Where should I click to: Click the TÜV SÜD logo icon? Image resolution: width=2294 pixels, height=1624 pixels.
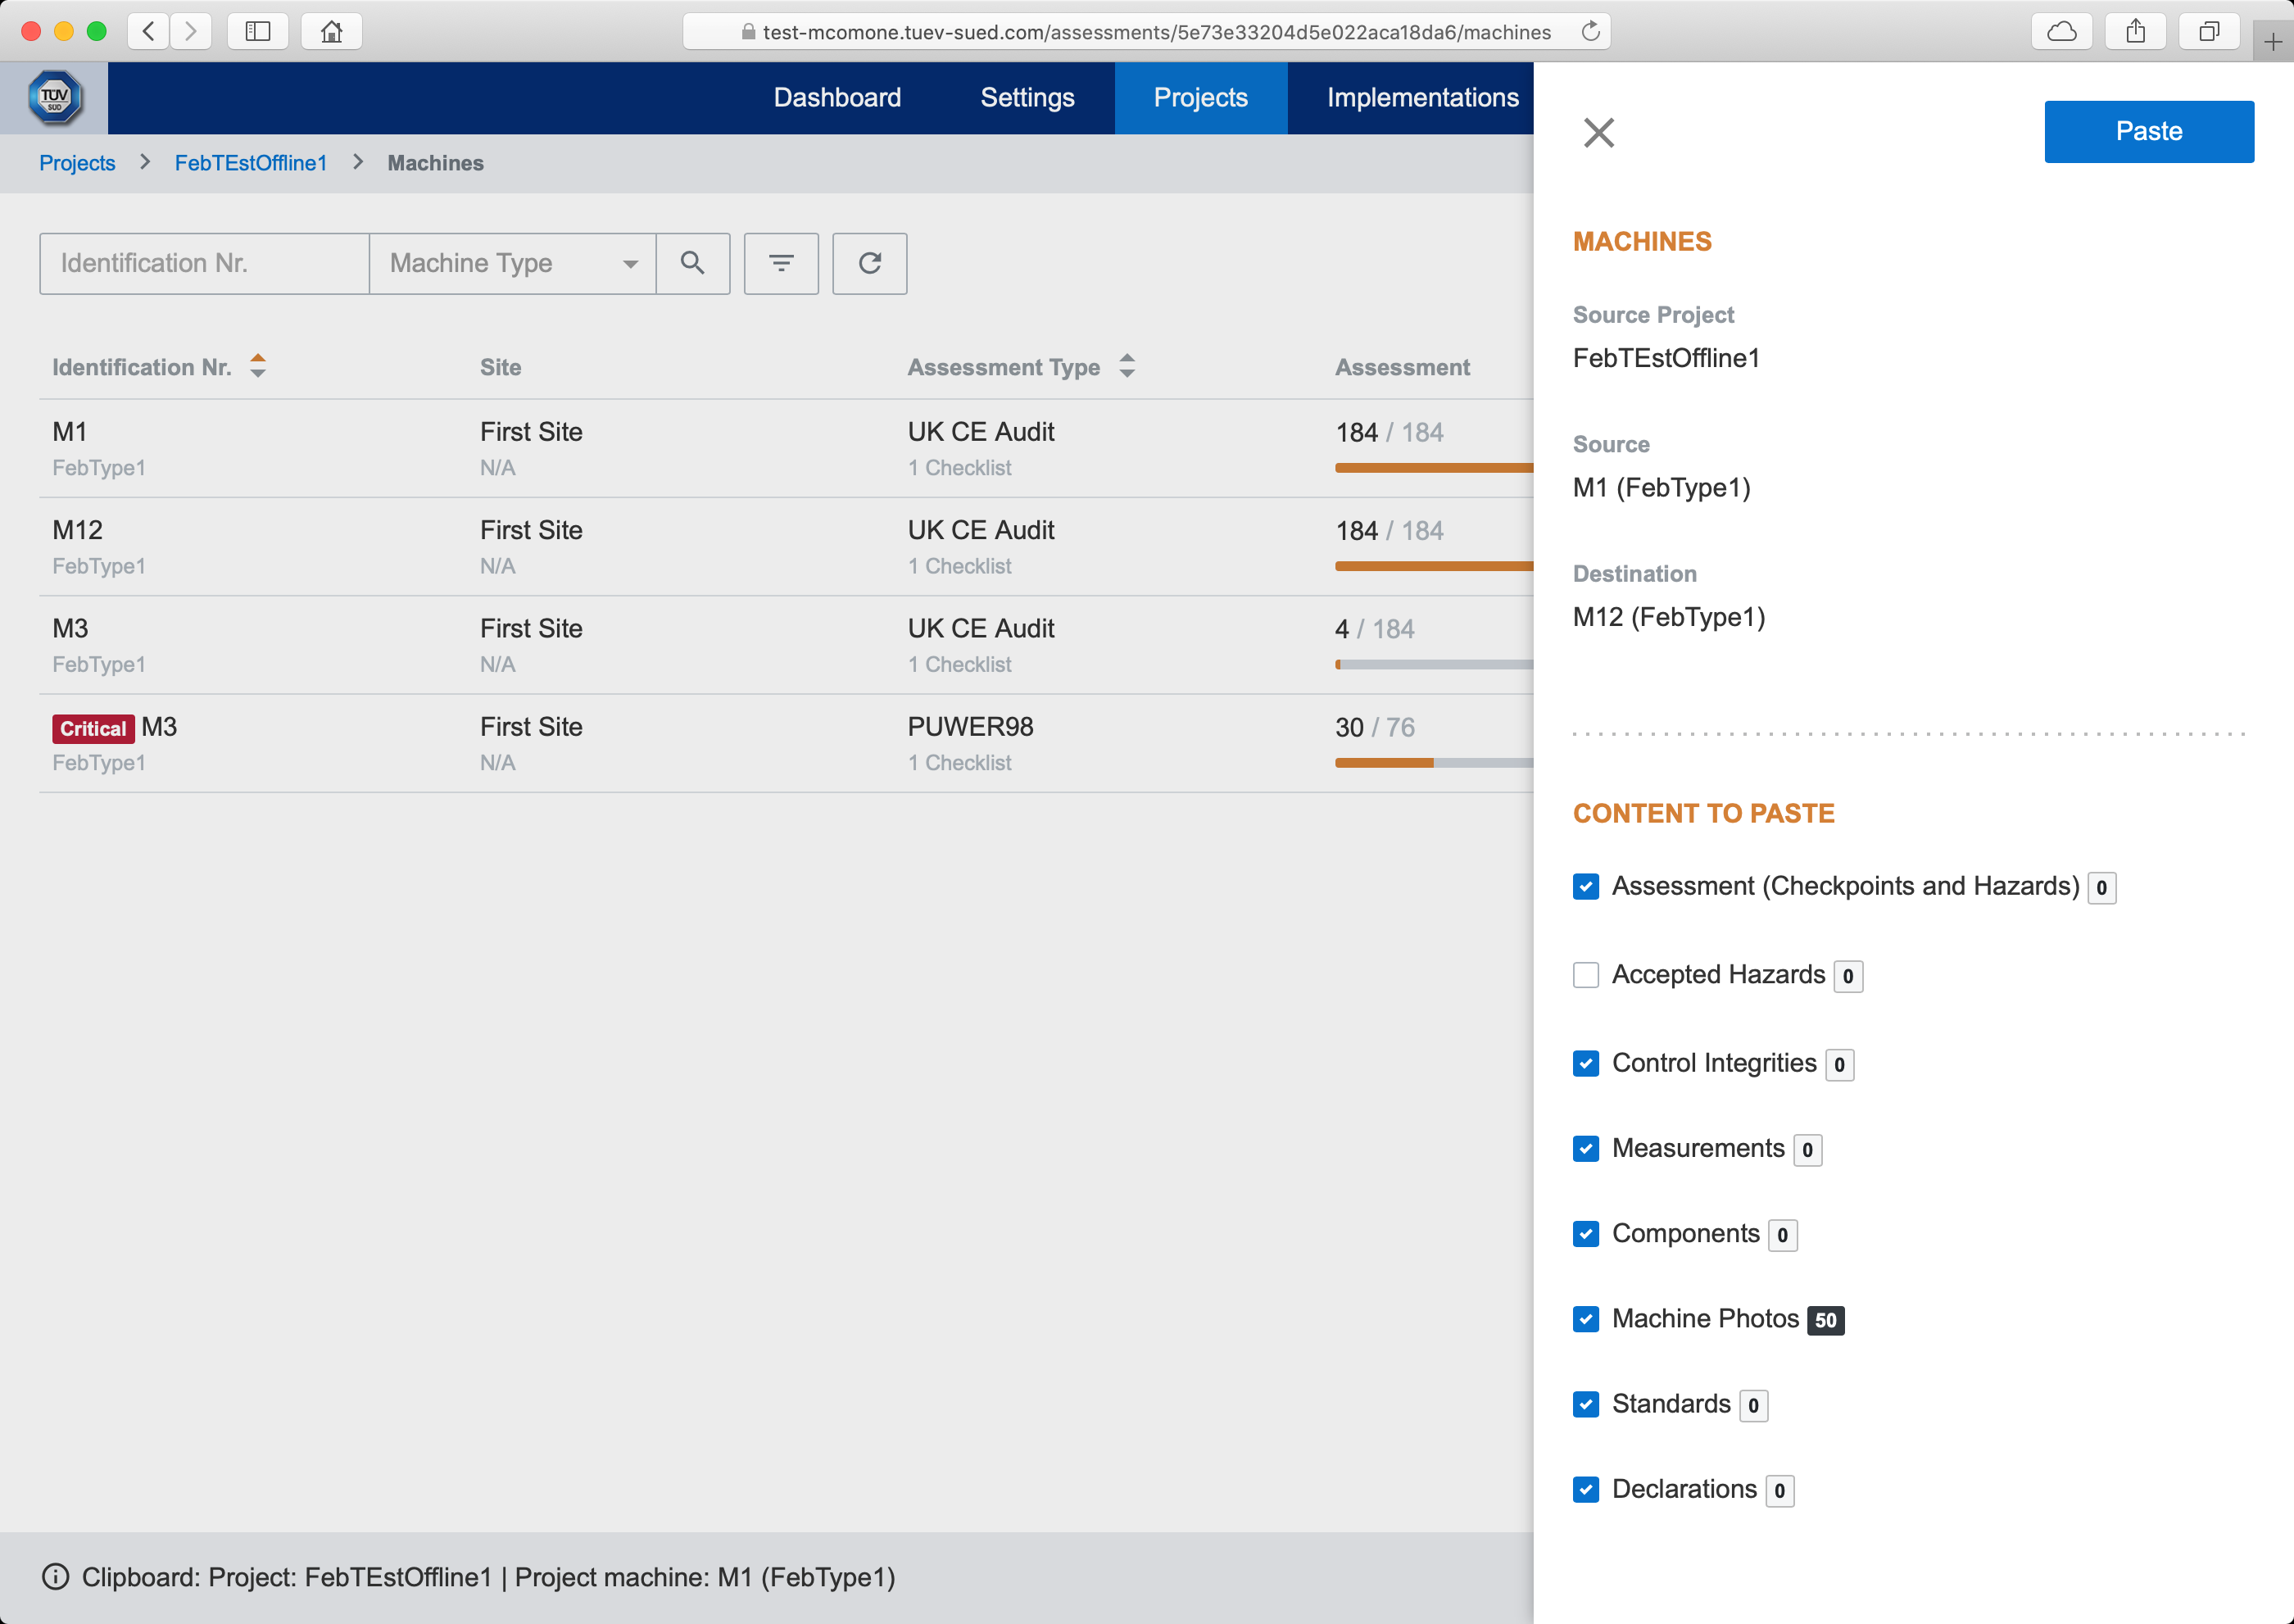point(54,98)
